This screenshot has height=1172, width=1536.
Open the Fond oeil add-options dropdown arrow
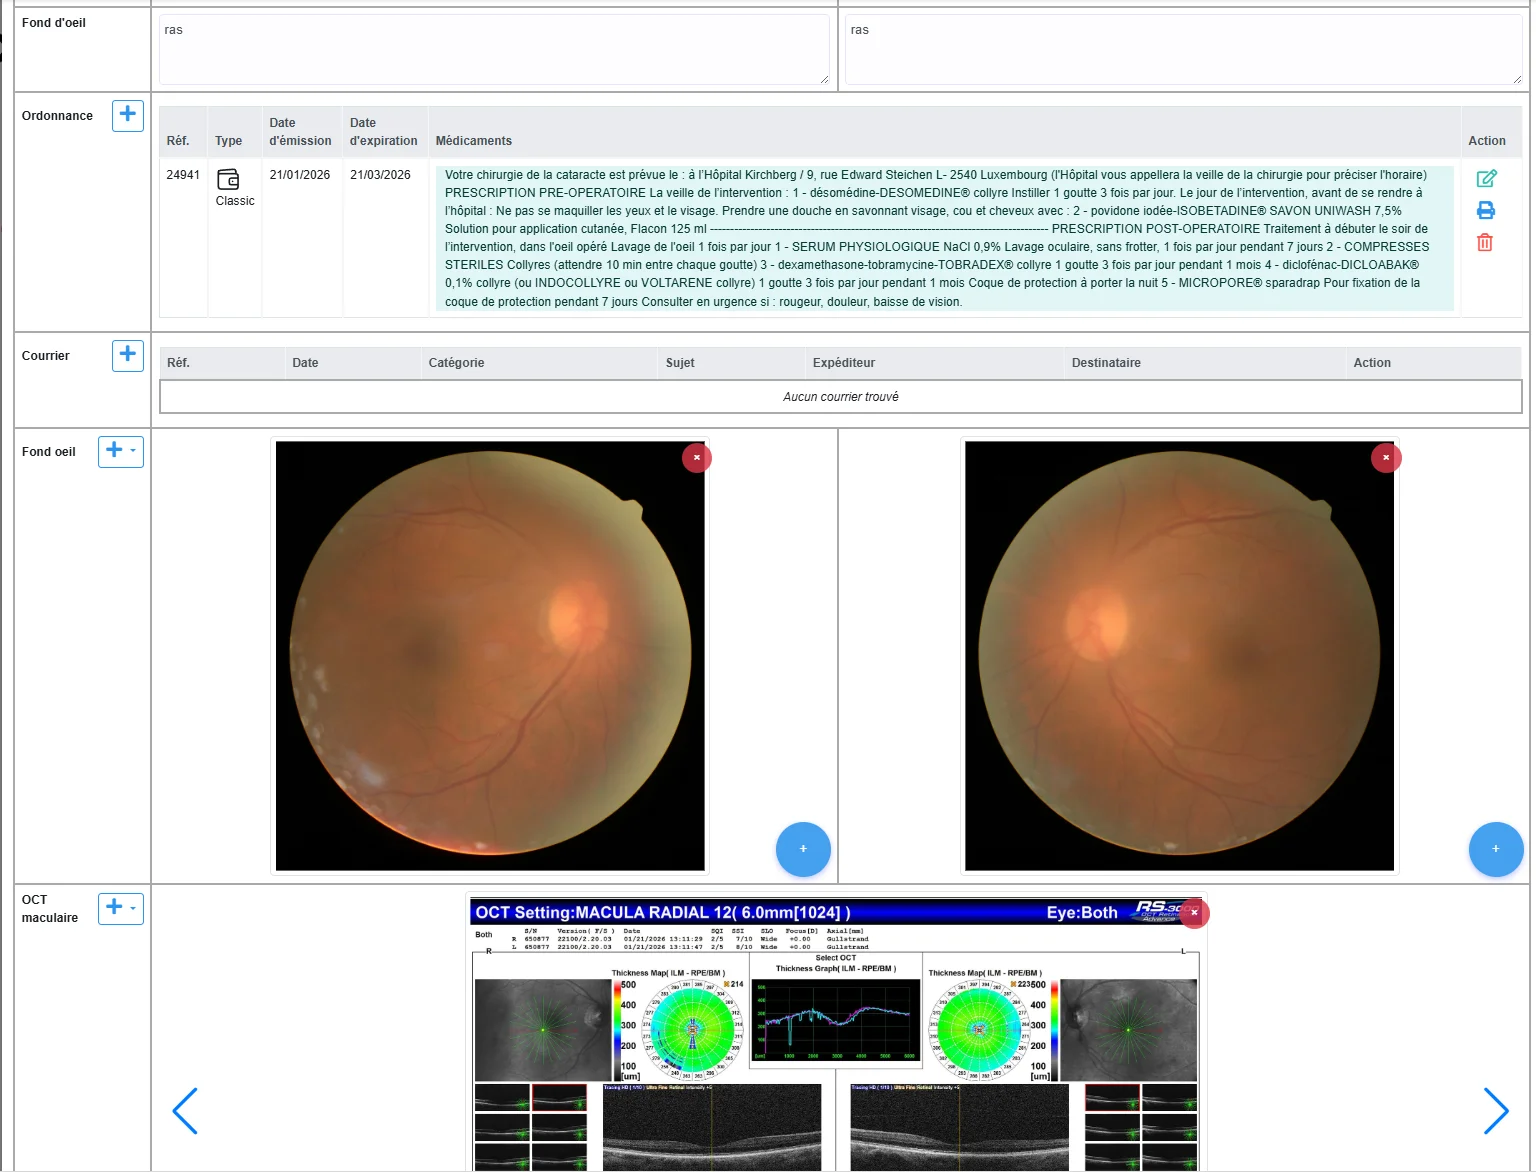click(x=133, y=452)
